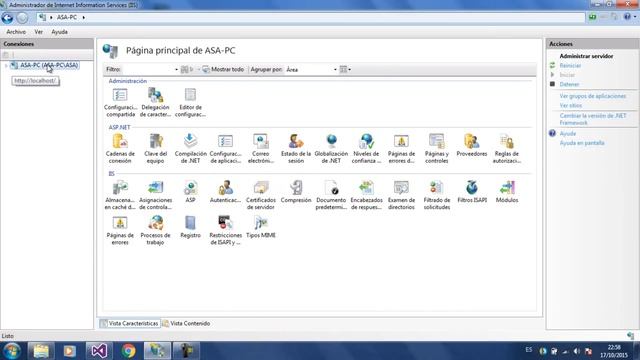
Task: Open Certificados de servidor feature
Action: click(260, 195)
